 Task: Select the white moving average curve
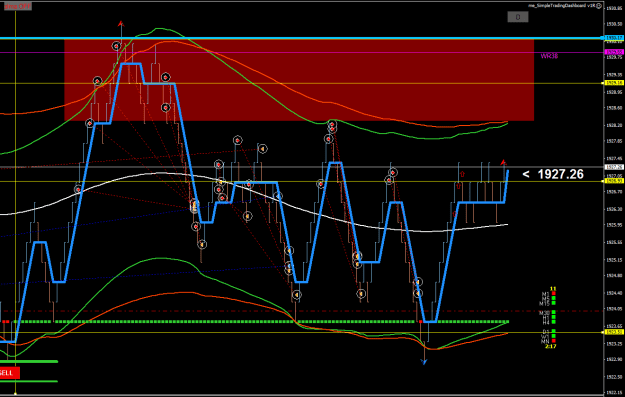click(254, 192)
